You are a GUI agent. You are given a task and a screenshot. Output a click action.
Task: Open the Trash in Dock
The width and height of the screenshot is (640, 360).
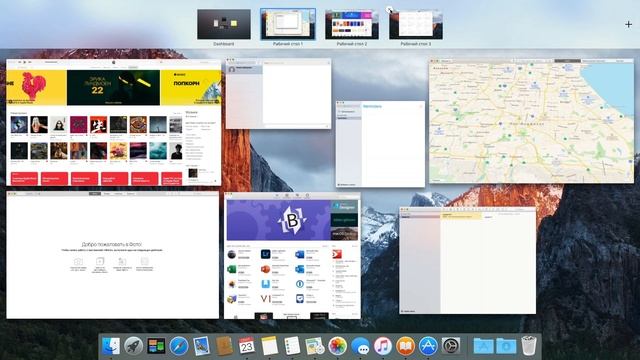coord(529,346)
